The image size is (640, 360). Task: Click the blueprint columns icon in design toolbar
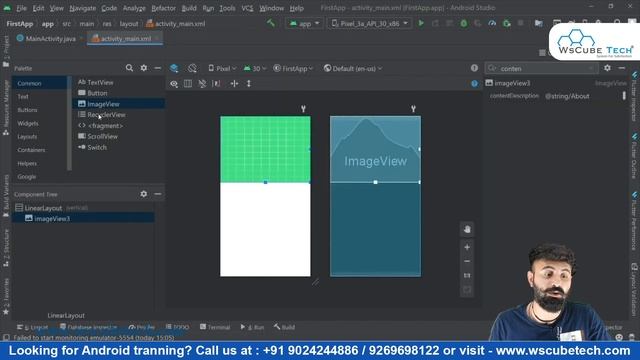coord(188,84)
